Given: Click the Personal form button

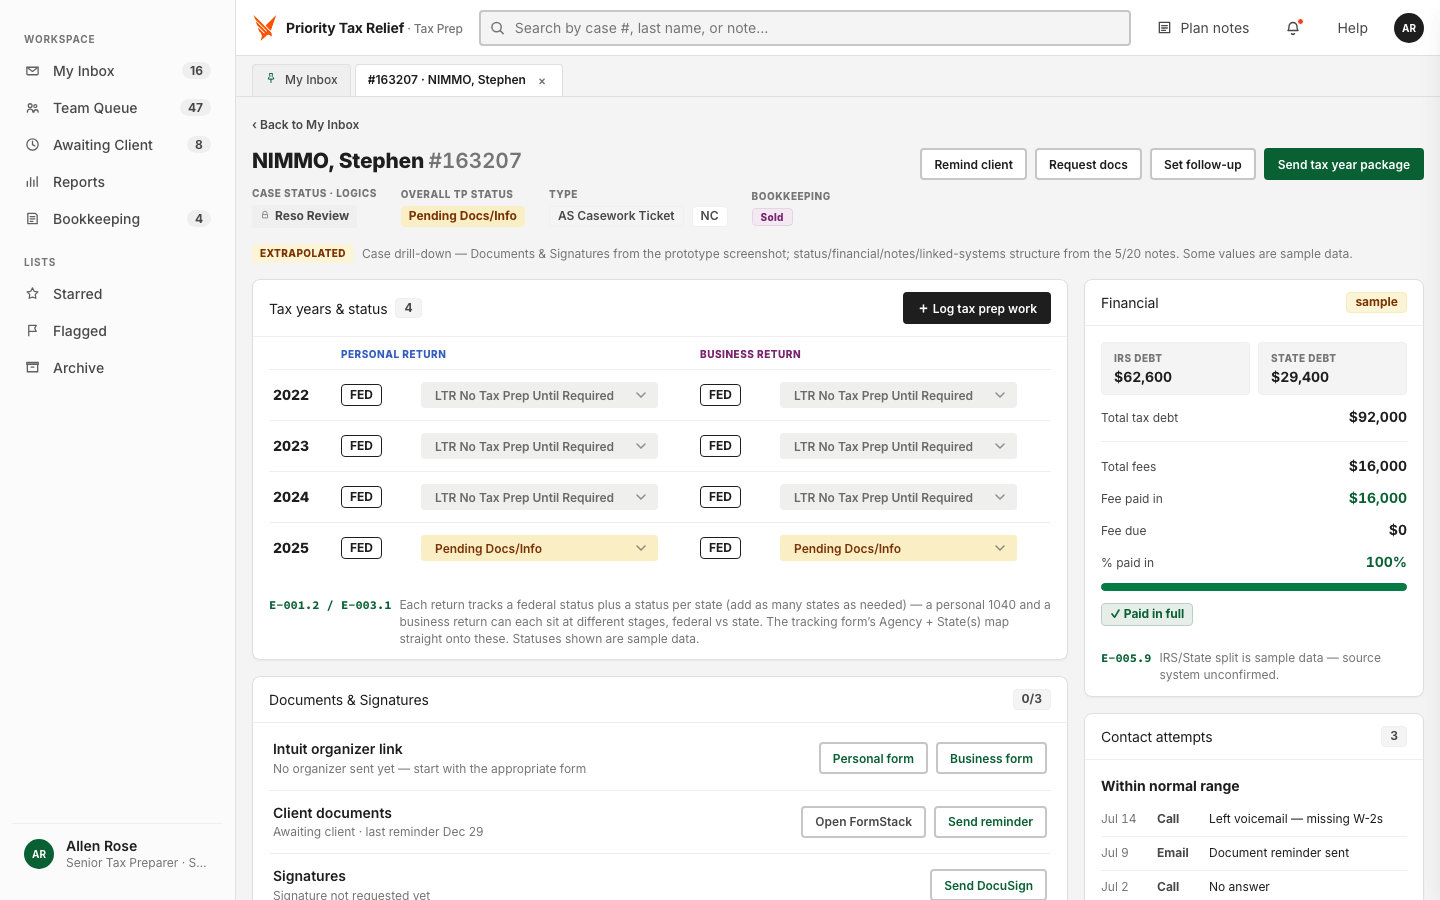Looking at the screenshot, I should coord(873,758).
